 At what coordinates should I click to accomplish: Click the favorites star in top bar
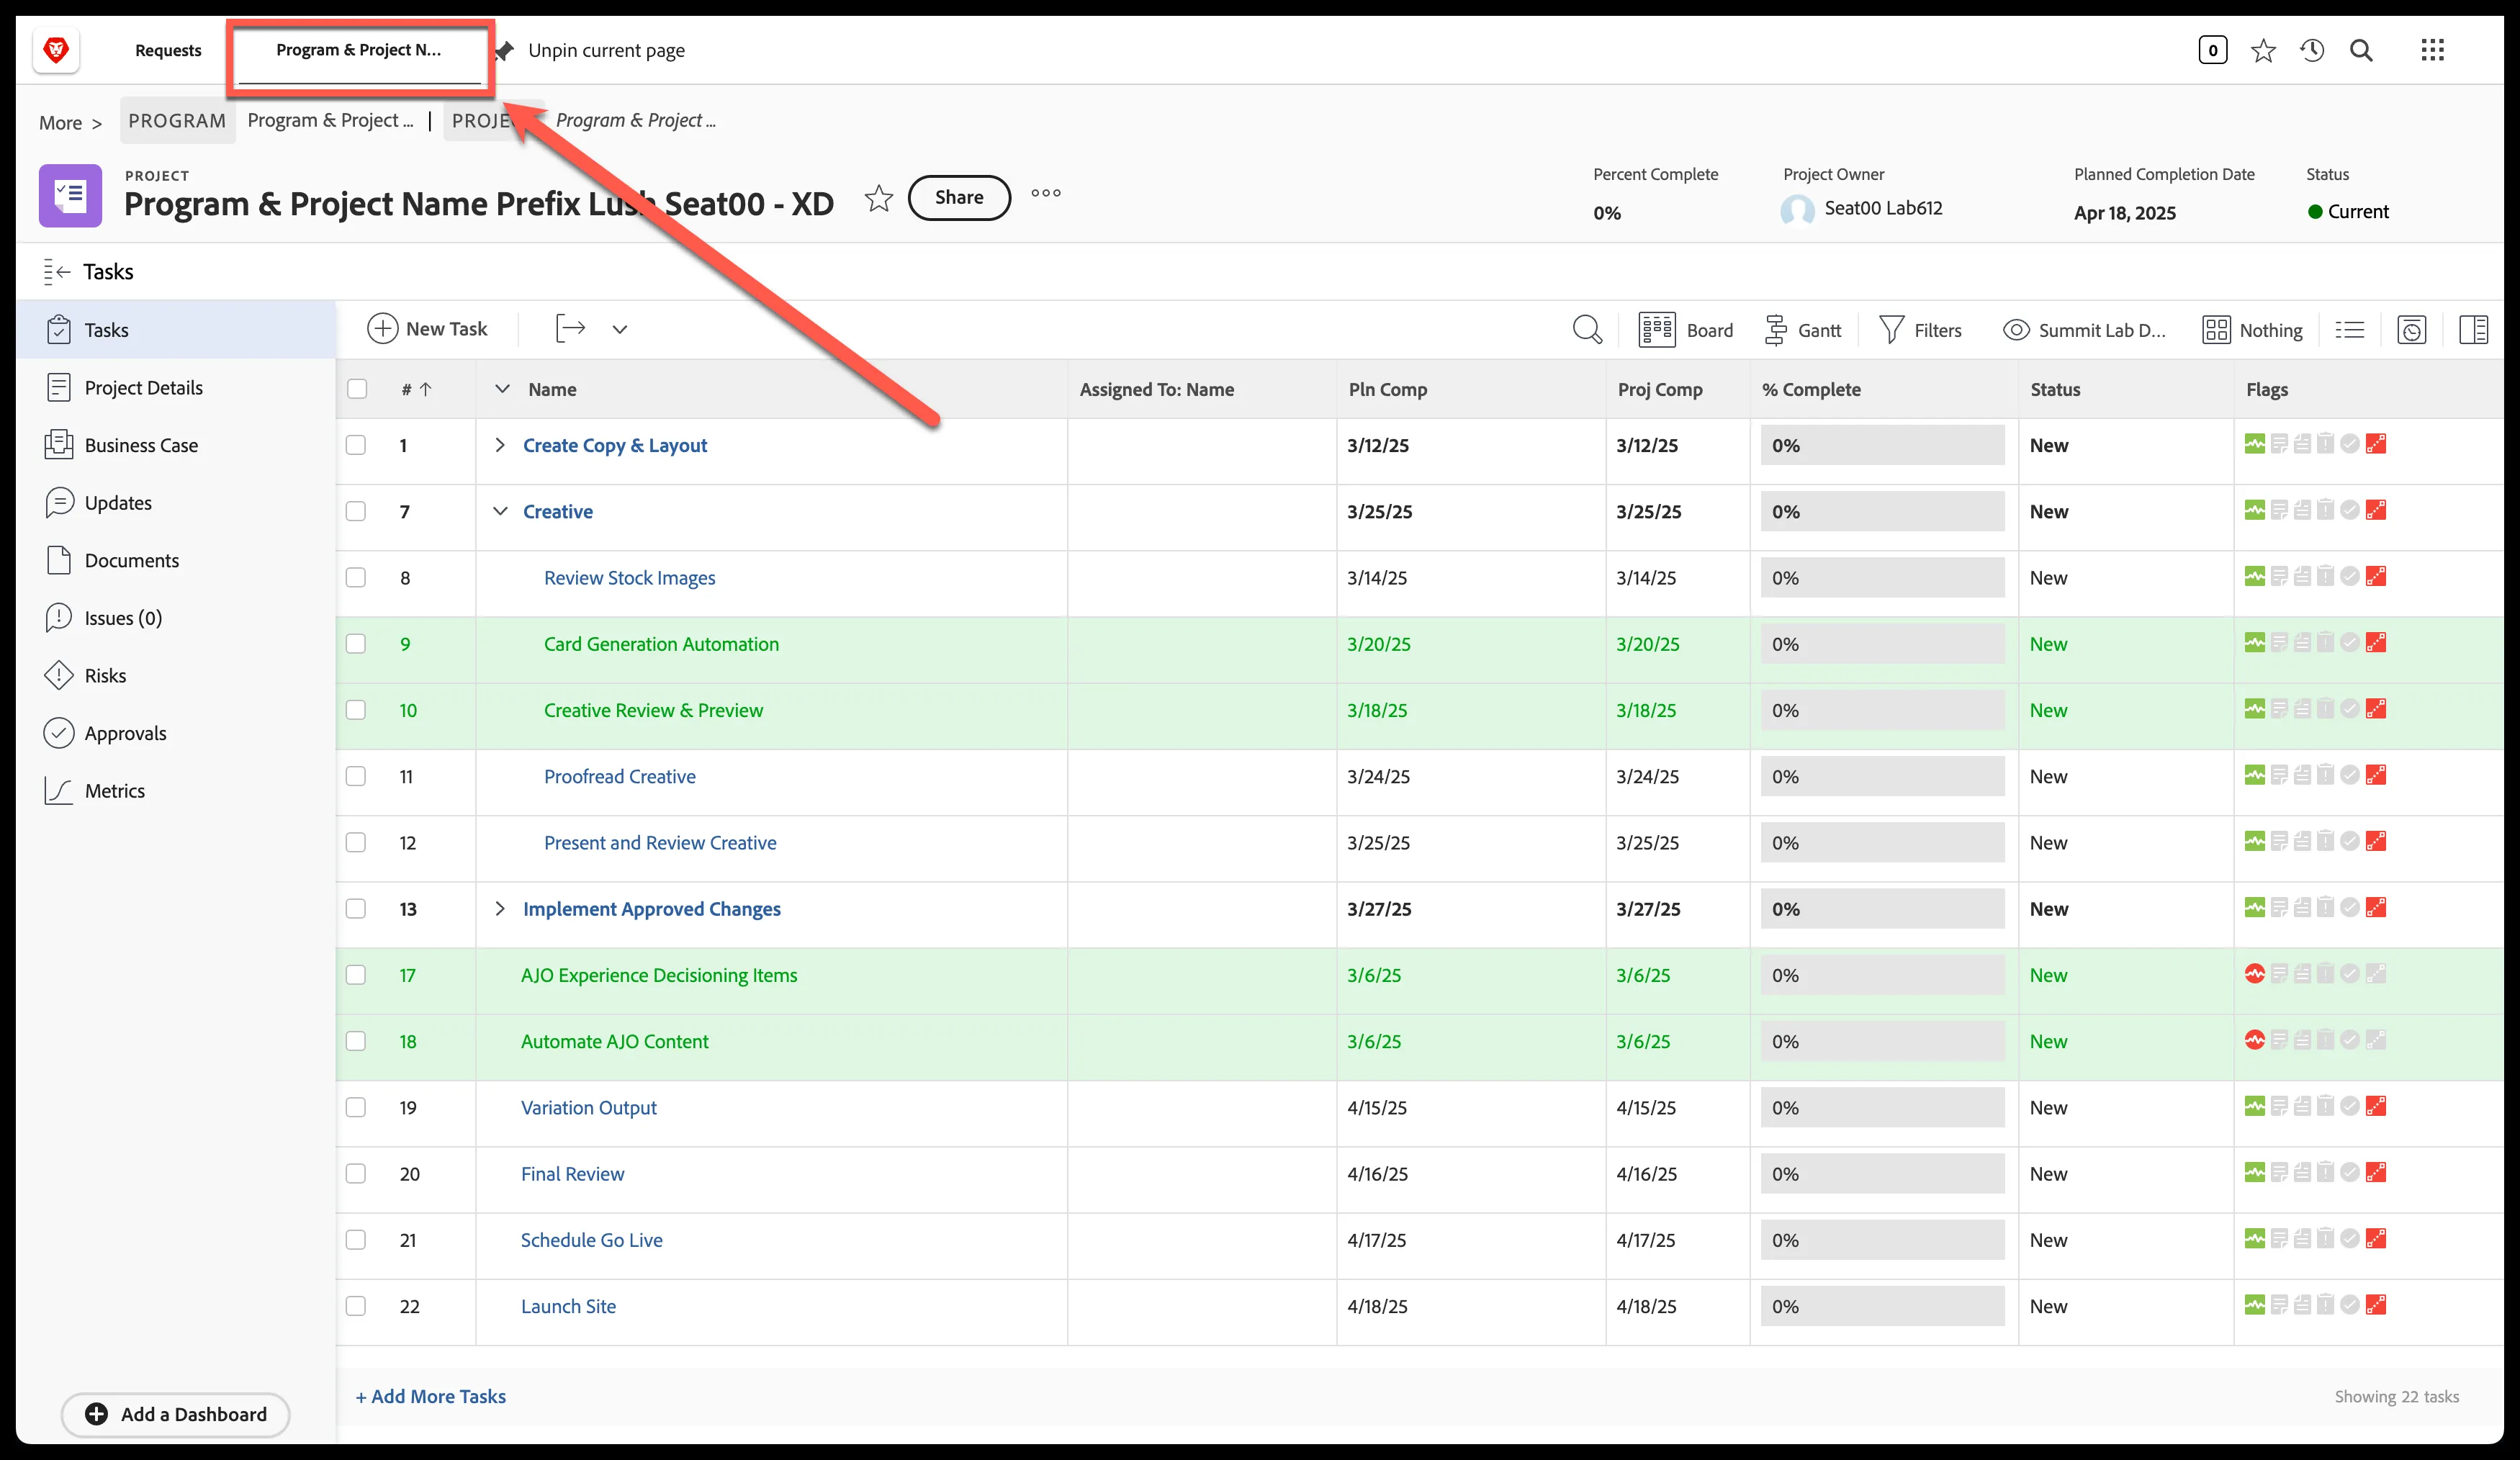point(2263,50)
